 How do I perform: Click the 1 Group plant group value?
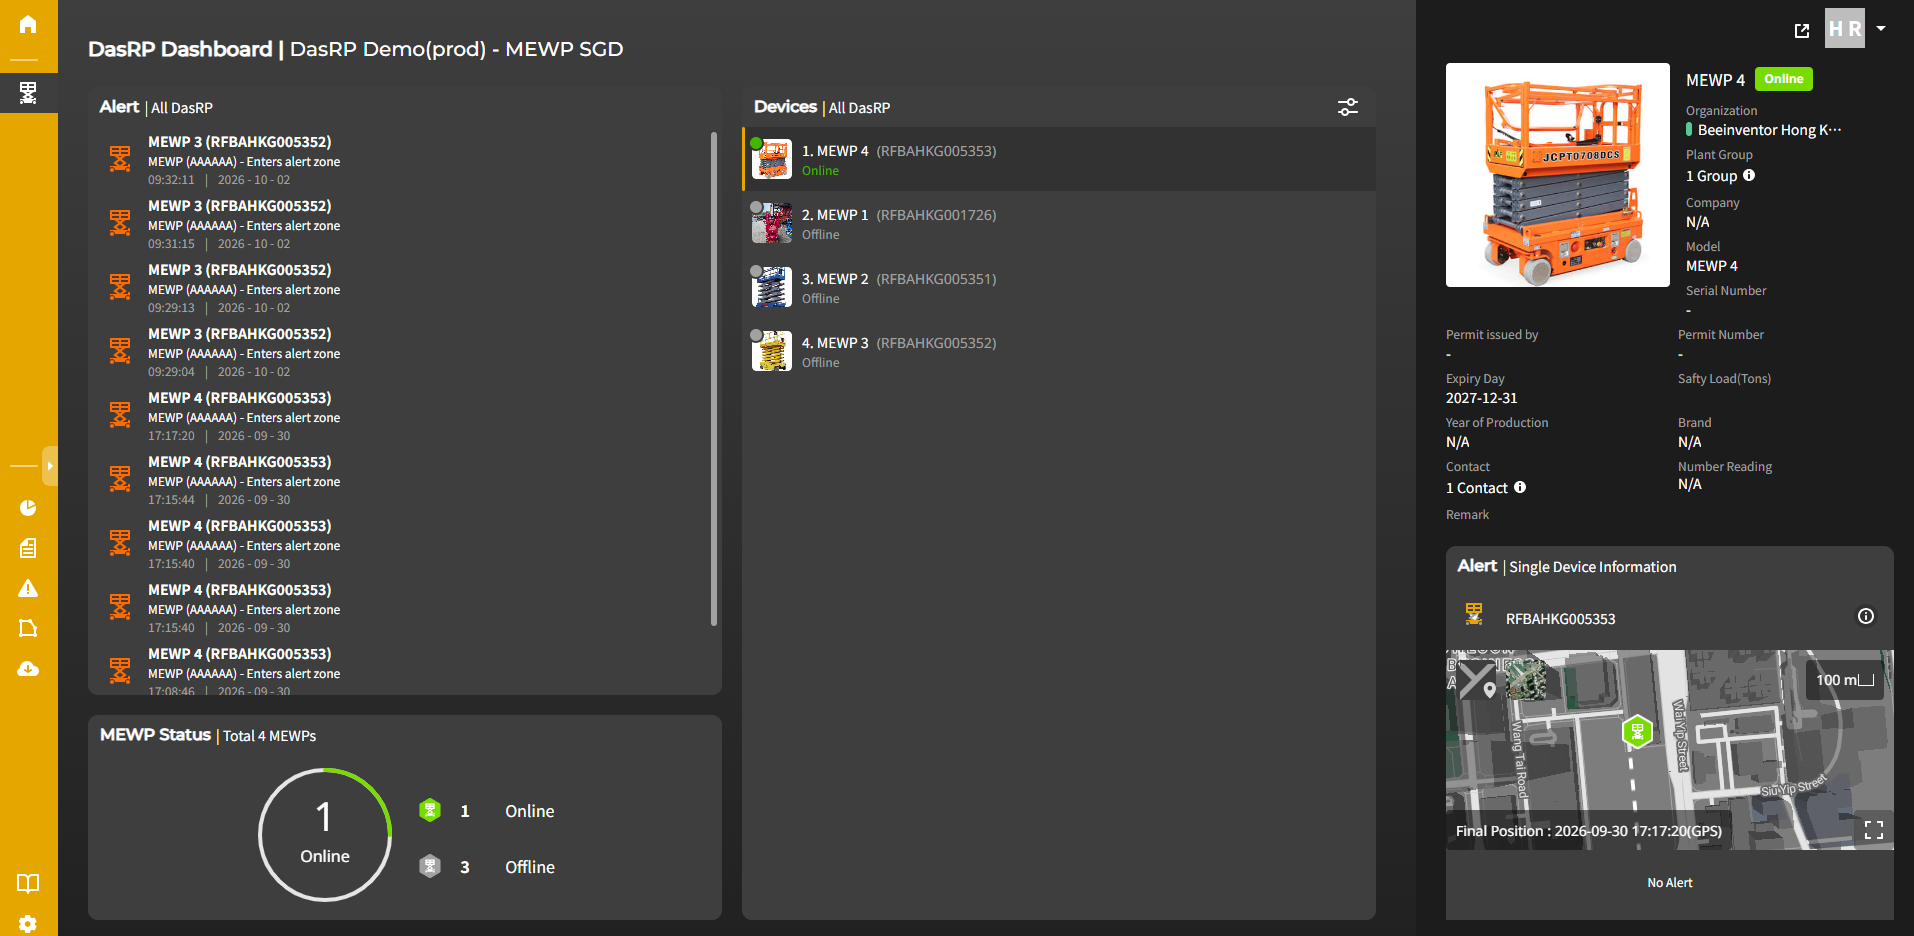pos(1711,176)
